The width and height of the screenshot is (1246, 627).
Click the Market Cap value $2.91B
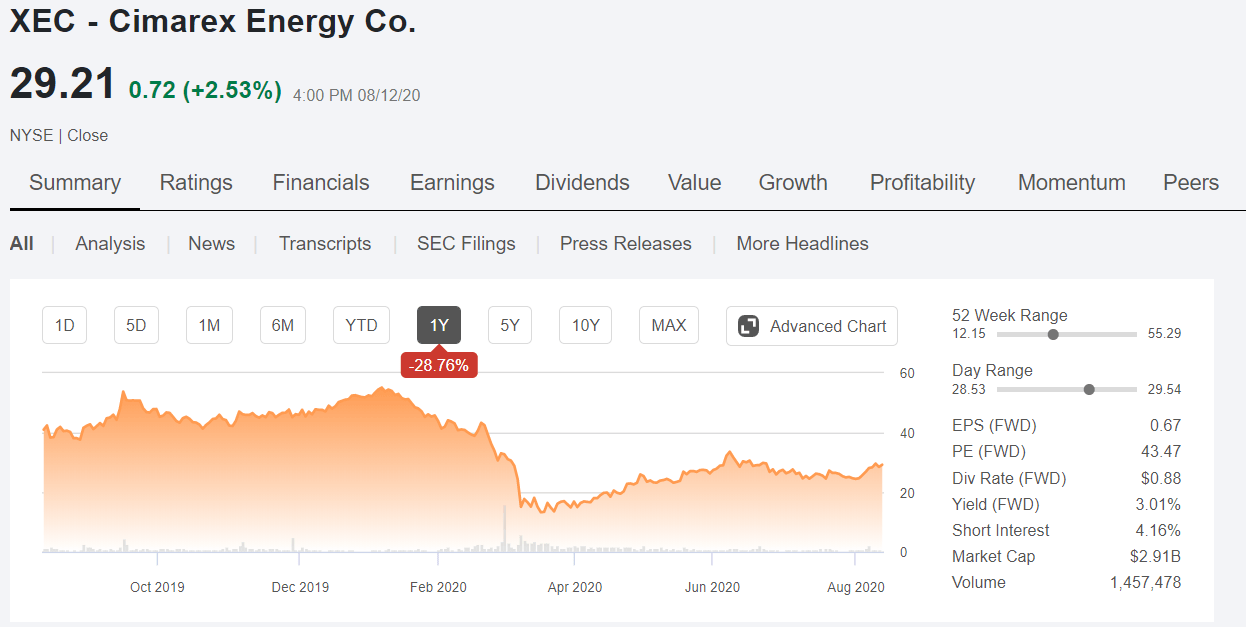click(x=1155, y=556)
